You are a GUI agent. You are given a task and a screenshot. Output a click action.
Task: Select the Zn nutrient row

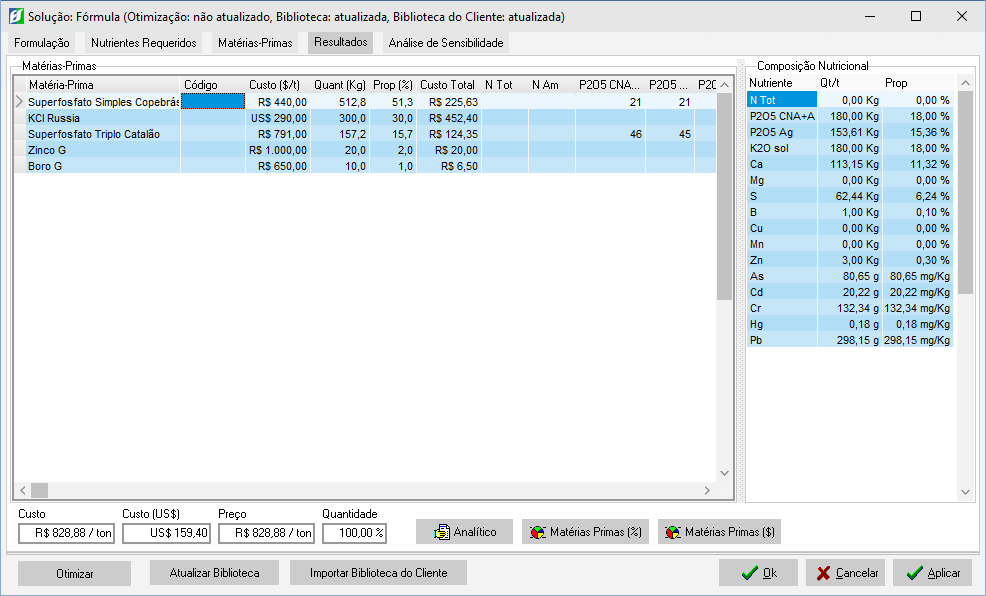(x=850, y=260)
